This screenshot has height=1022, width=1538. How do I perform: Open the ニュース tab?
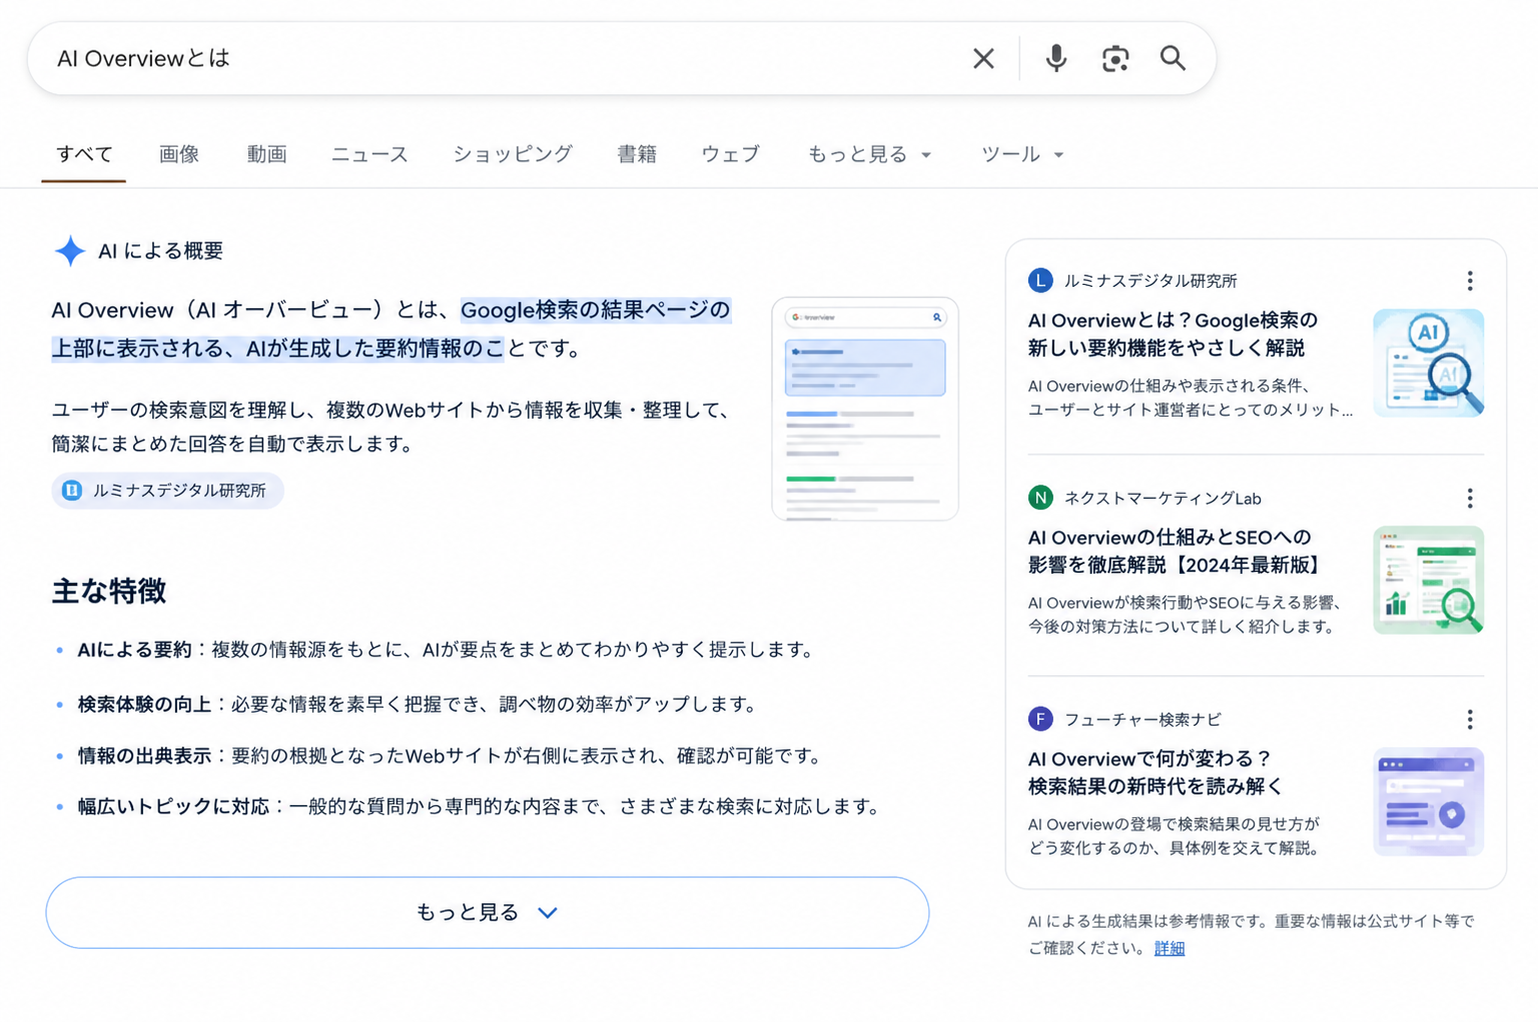point(370,154)
